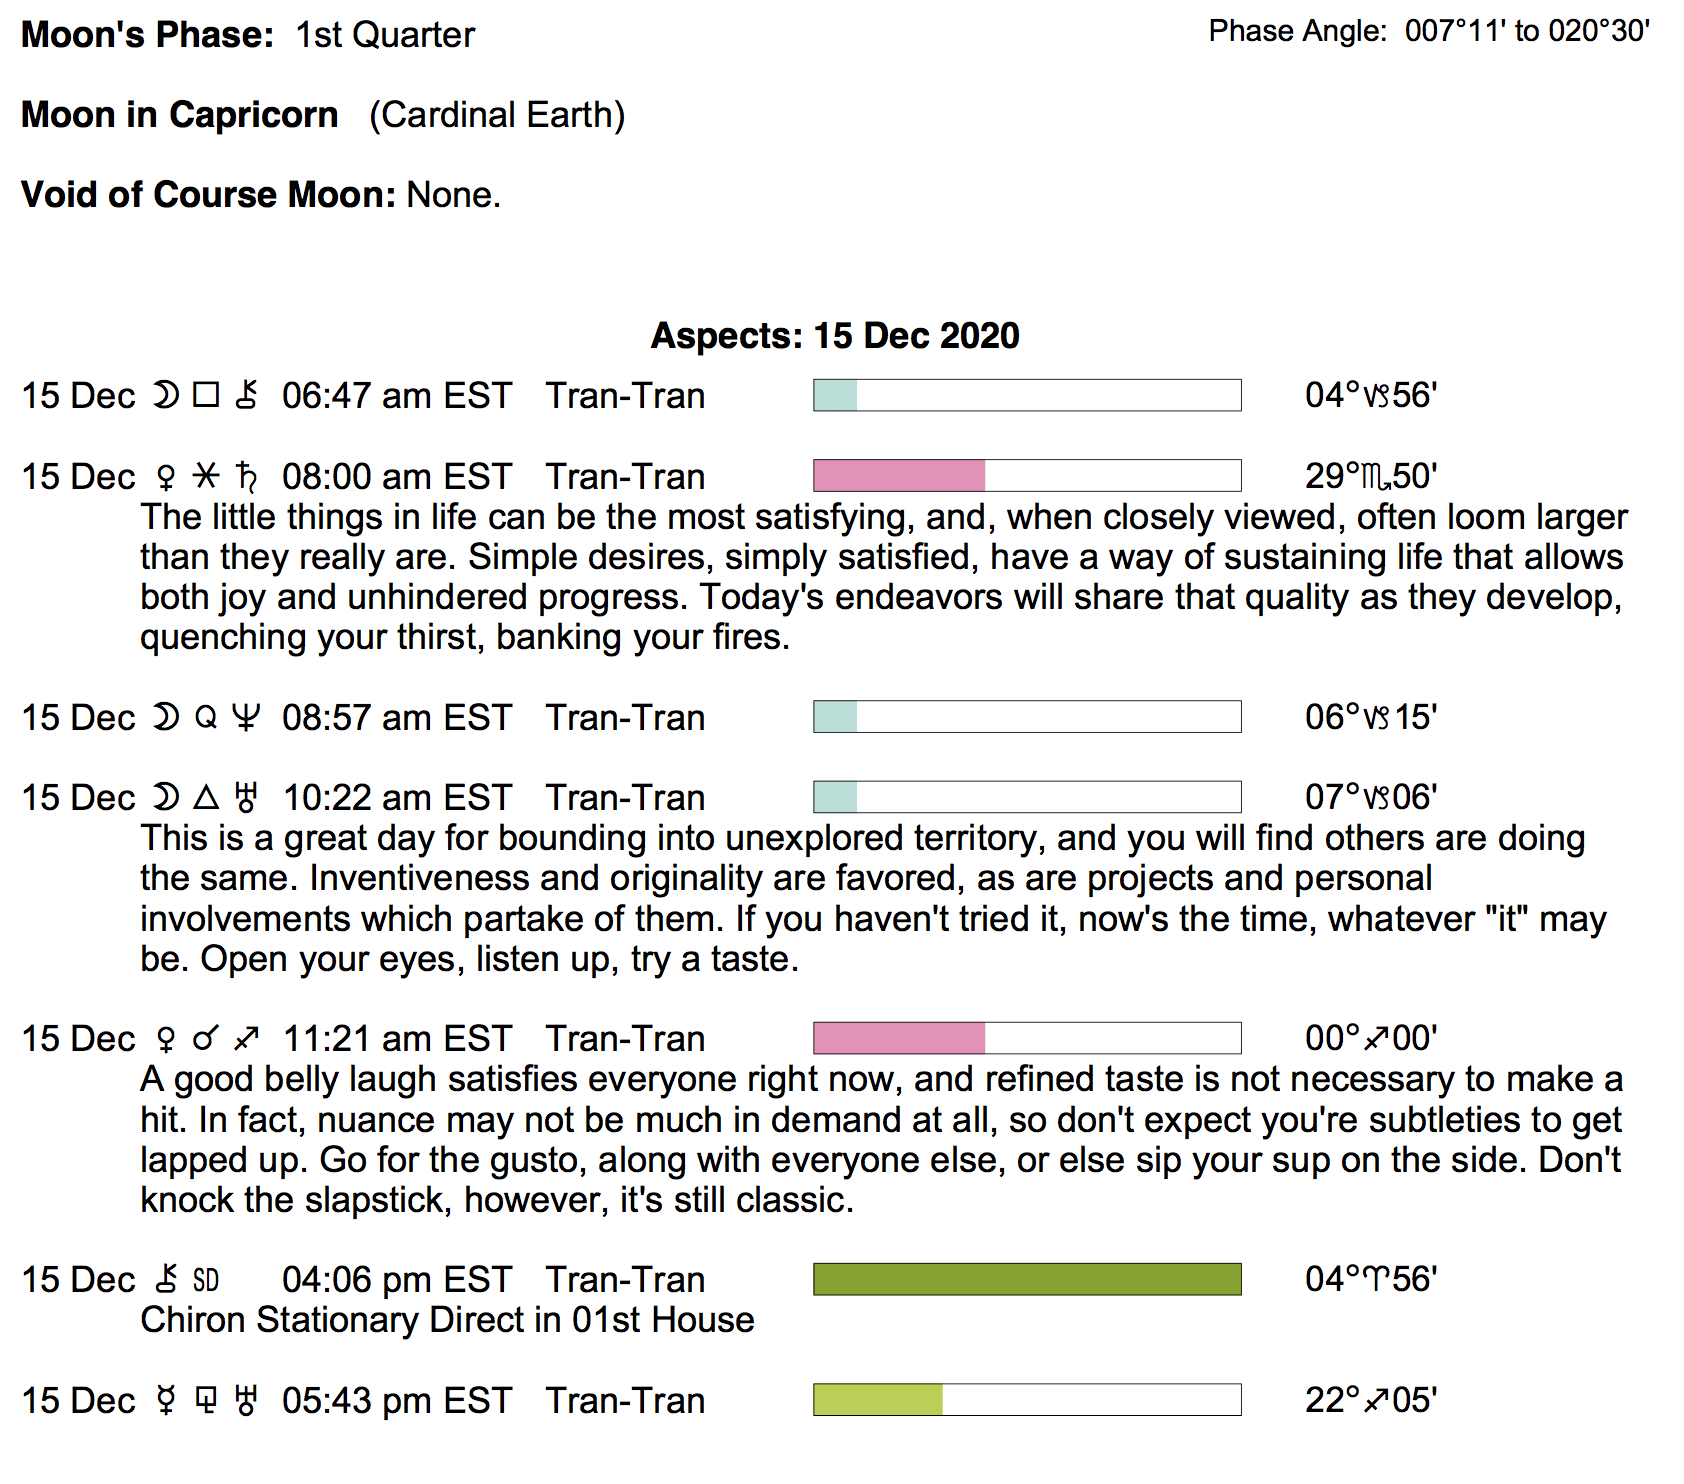Click the 'Void of Course Moon' label

209,195
